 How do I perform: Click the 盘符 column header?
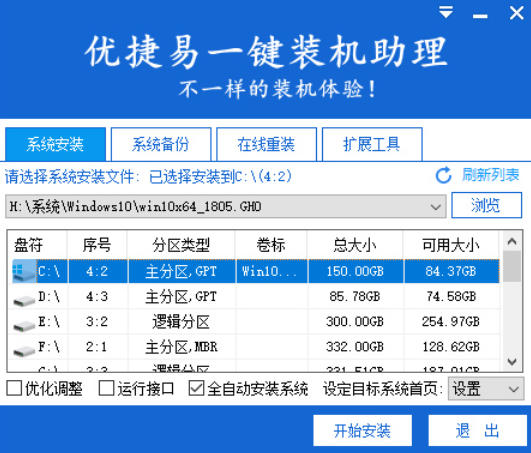(x=37, y=245)
